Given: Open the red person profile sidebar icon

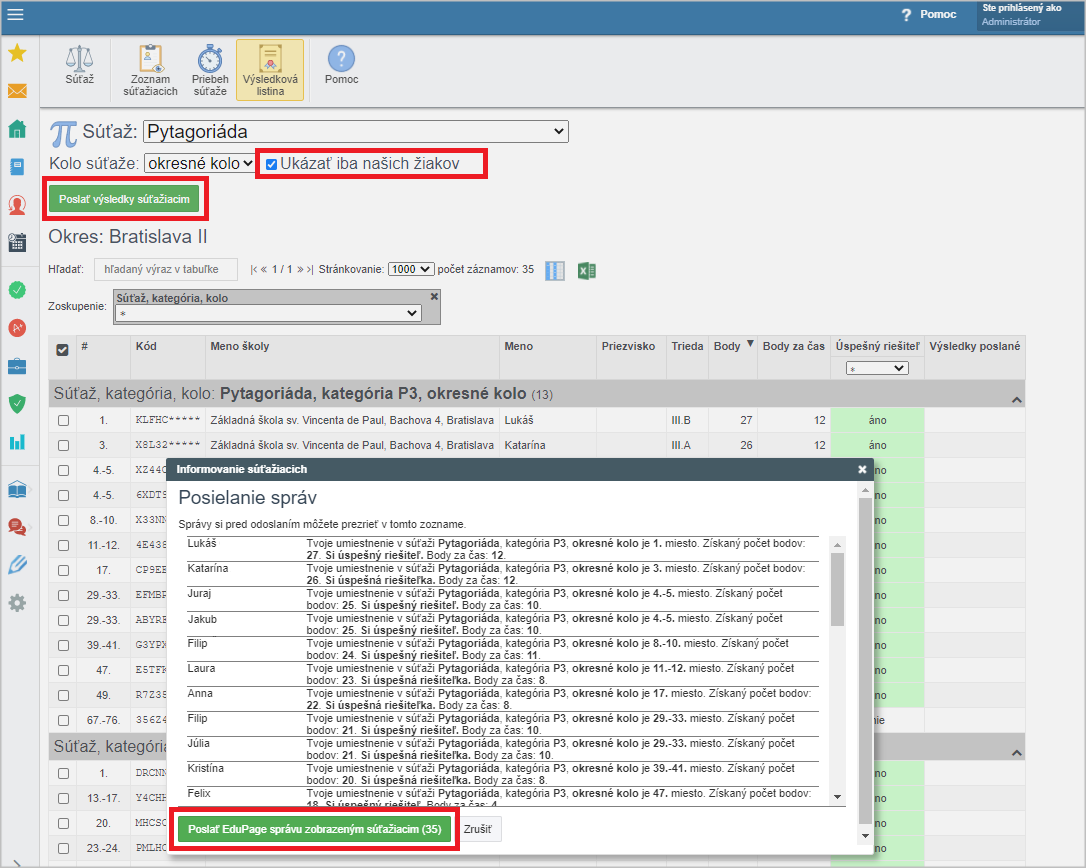Looking at the screenshot, I should click(17, 205).
